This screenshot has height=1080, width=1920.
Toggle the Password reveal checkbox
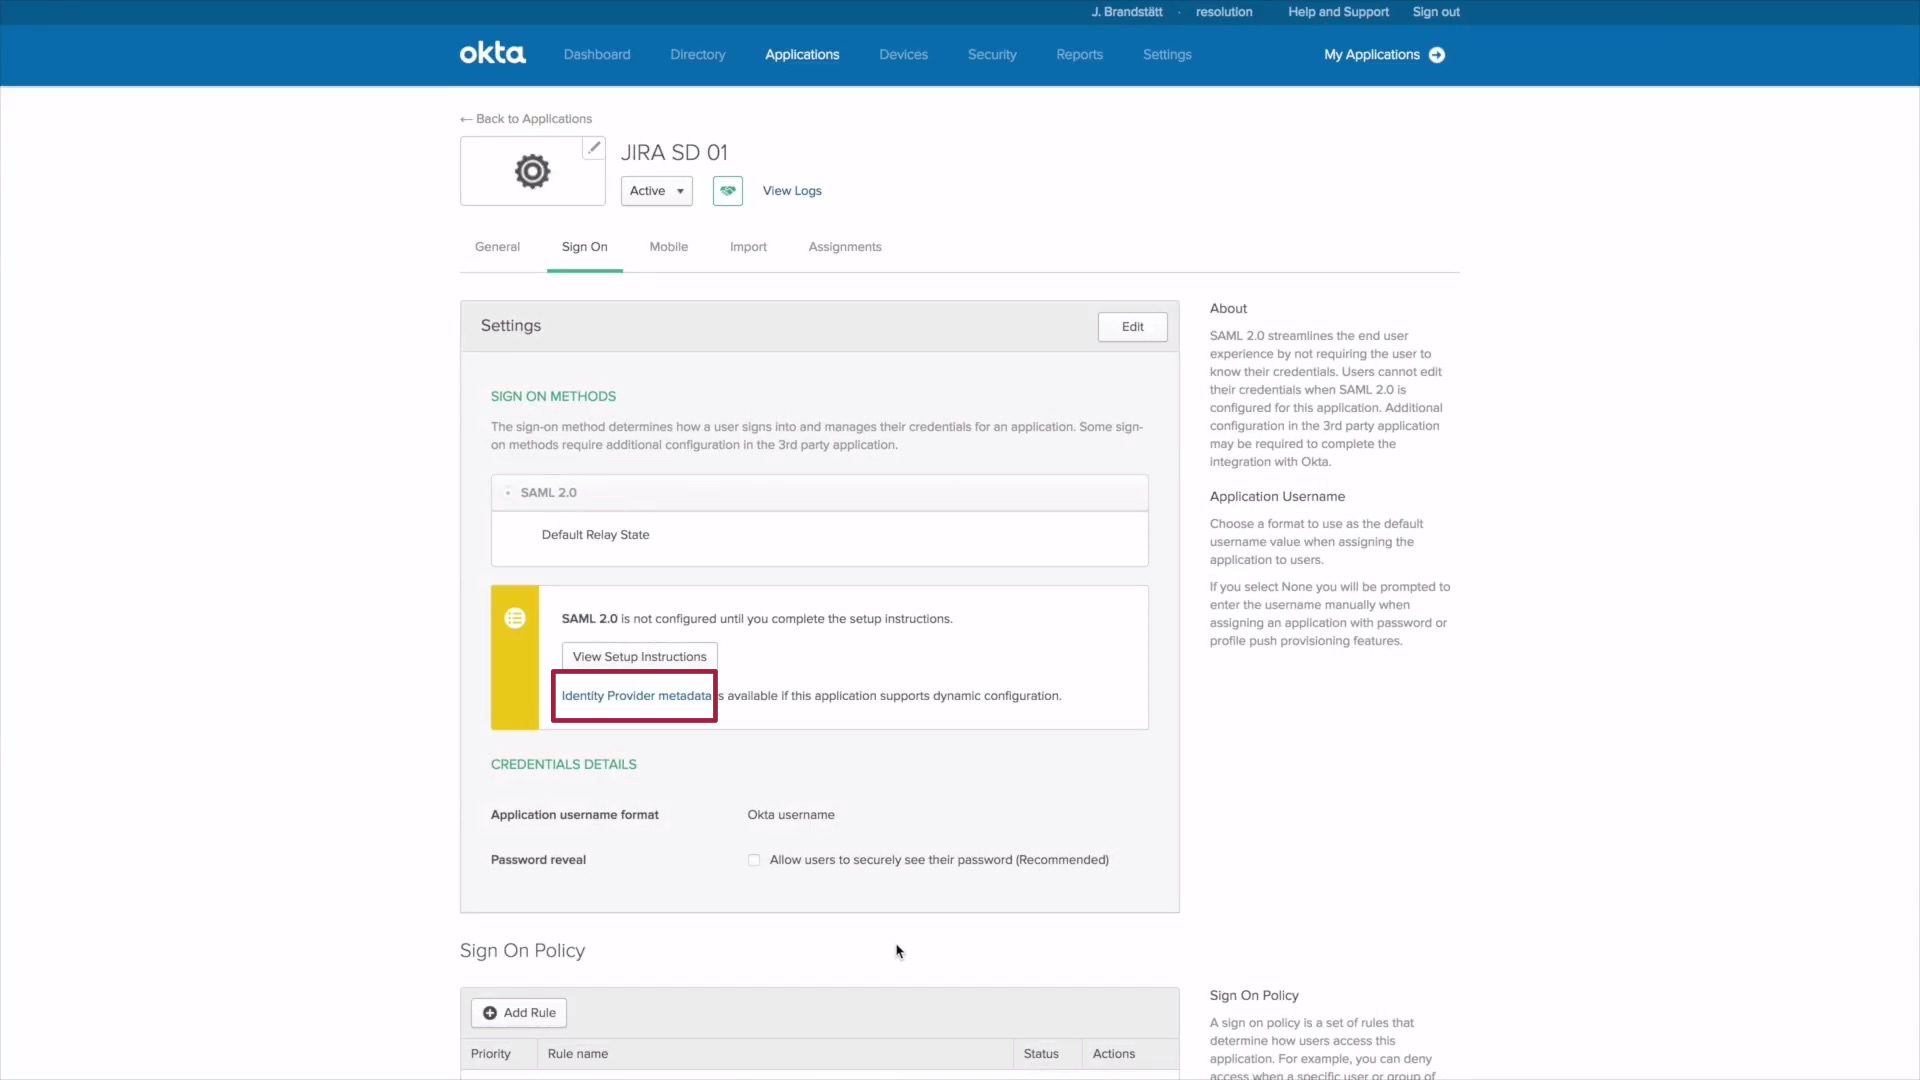coord(754,860)
